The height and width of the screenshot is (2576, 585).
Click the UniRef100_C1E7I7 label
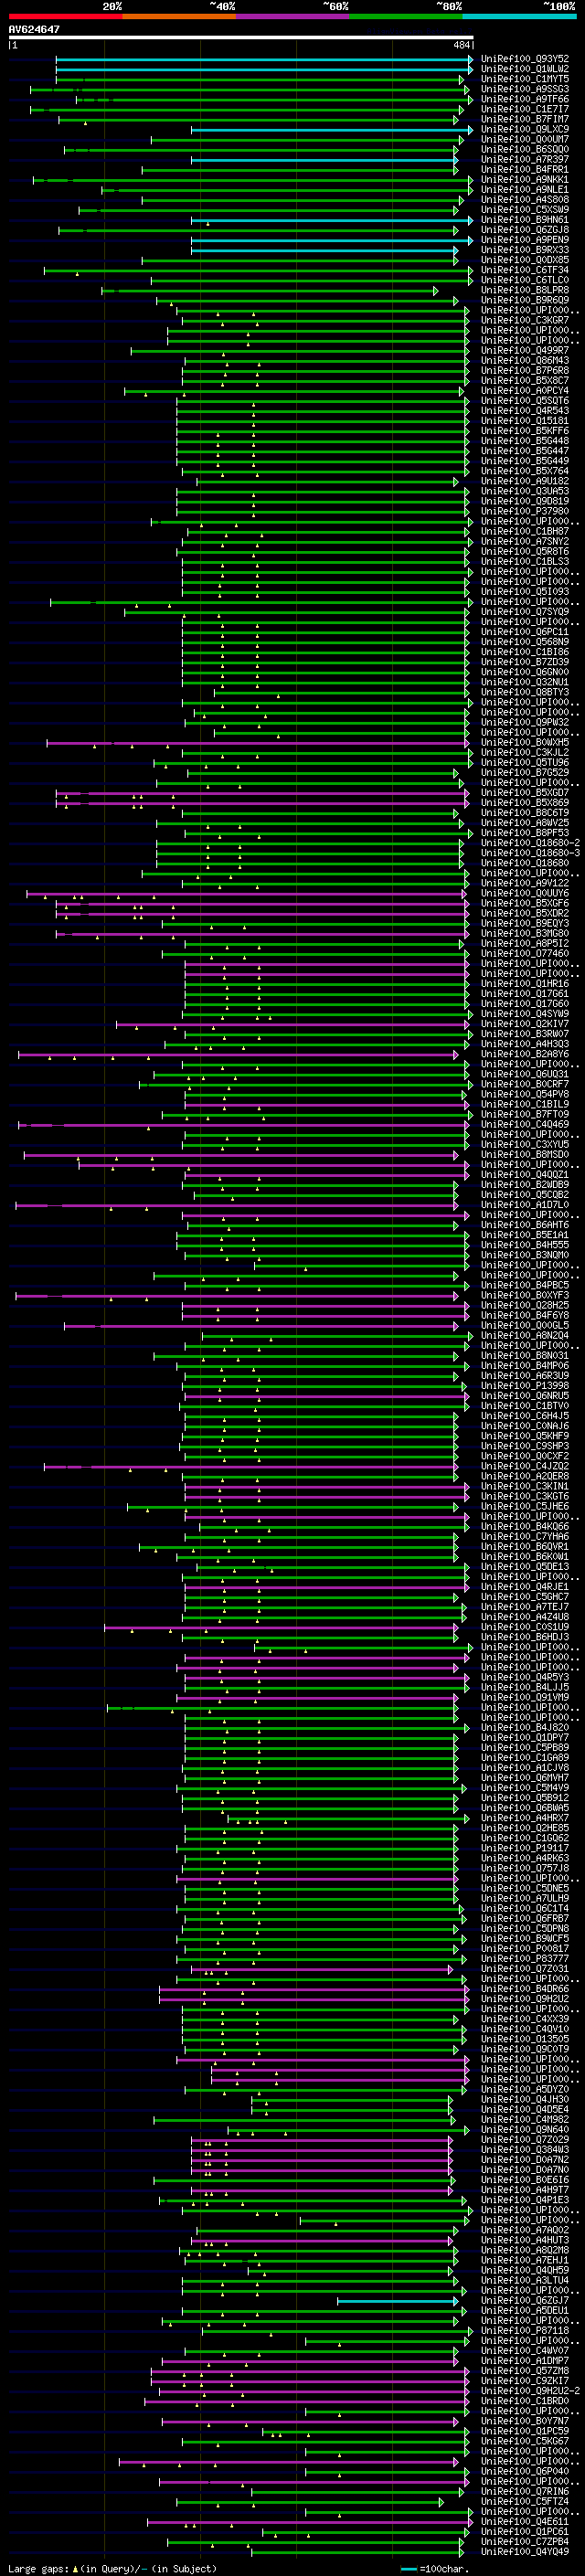coord(525,110)
